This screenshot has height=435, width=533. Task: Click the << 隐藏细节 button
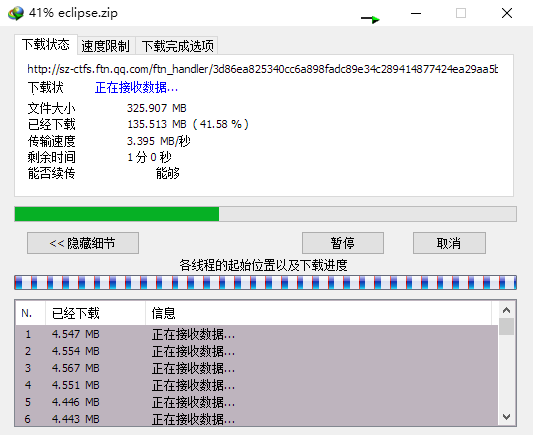tap(83, 243)
